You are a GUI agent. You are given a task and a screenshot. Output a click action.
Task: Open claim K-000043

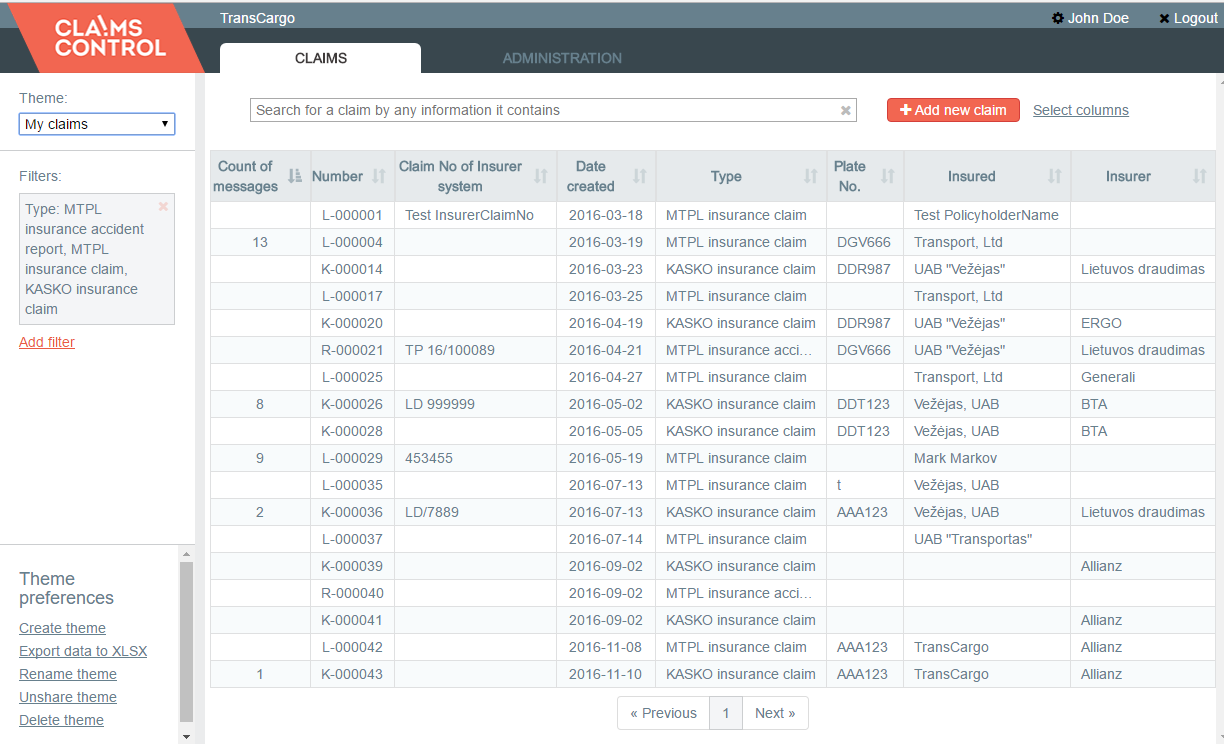352,674
